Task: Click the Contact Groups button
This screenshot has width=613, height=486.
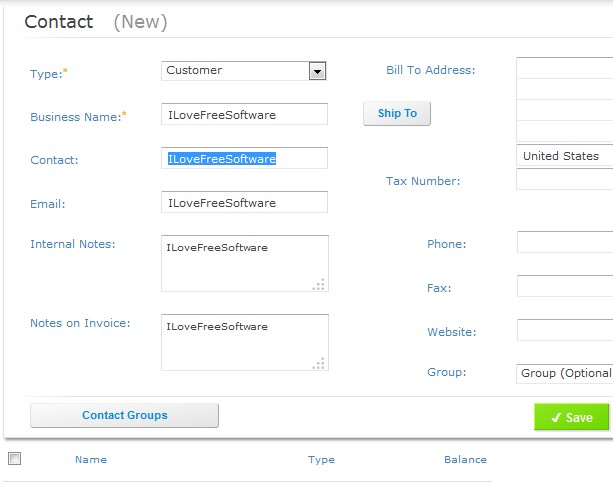Action: 124,415
